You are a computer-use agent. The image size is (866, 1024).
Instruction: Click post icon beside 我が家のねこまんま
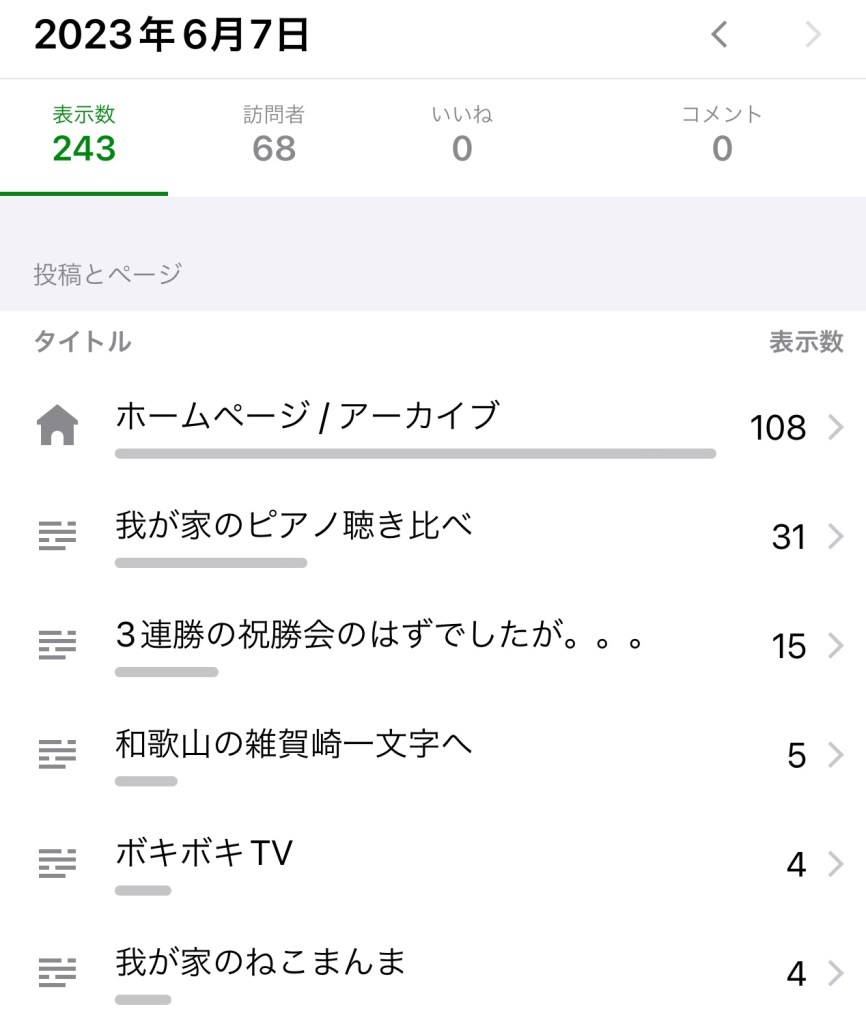tap(57, 972)
